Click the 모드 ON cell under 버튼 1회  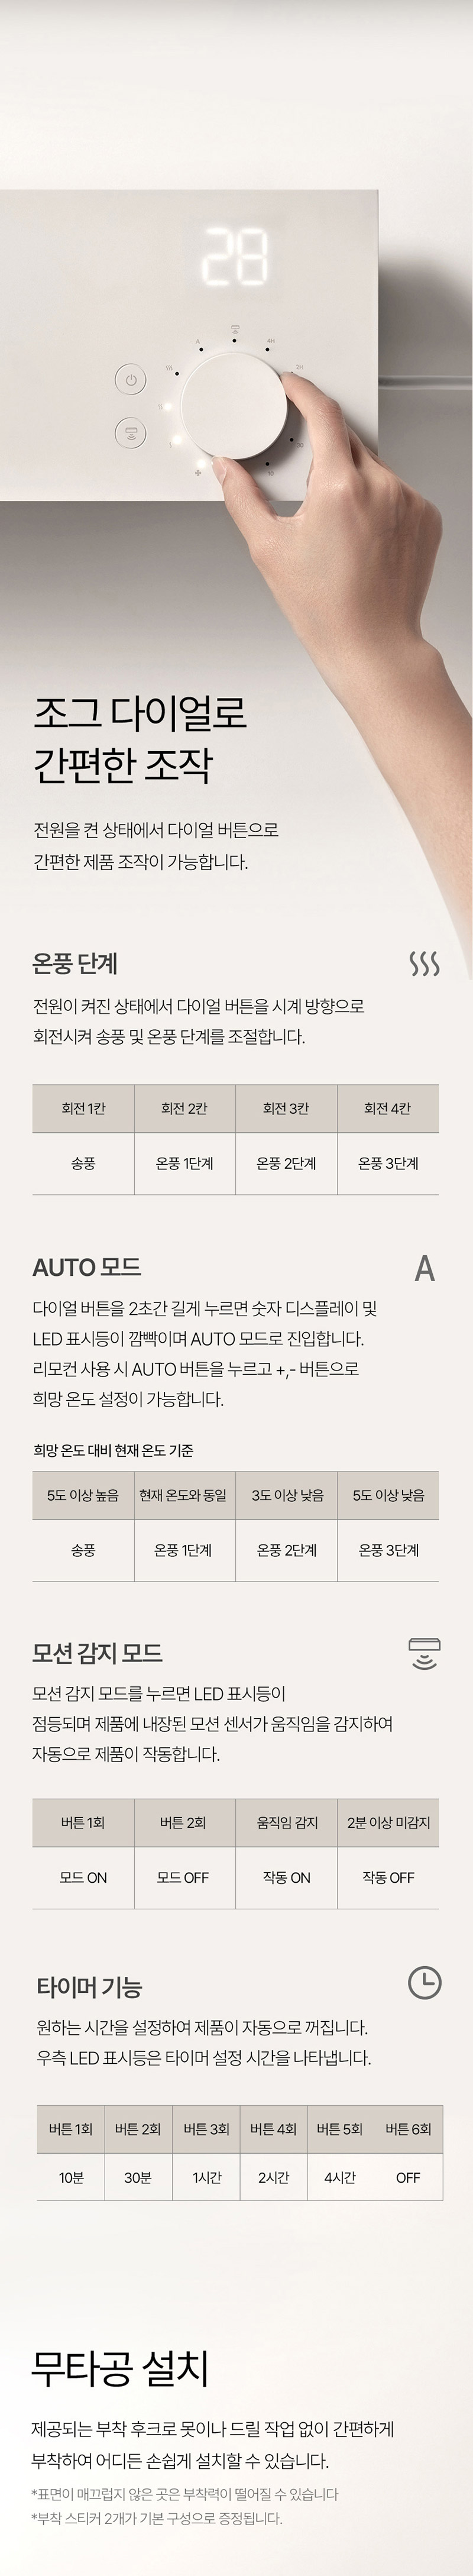click(x=83, y=1877)
